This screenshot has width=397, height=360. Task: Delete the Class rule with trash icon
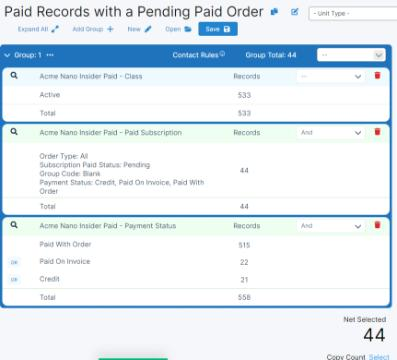coord(377,75)
